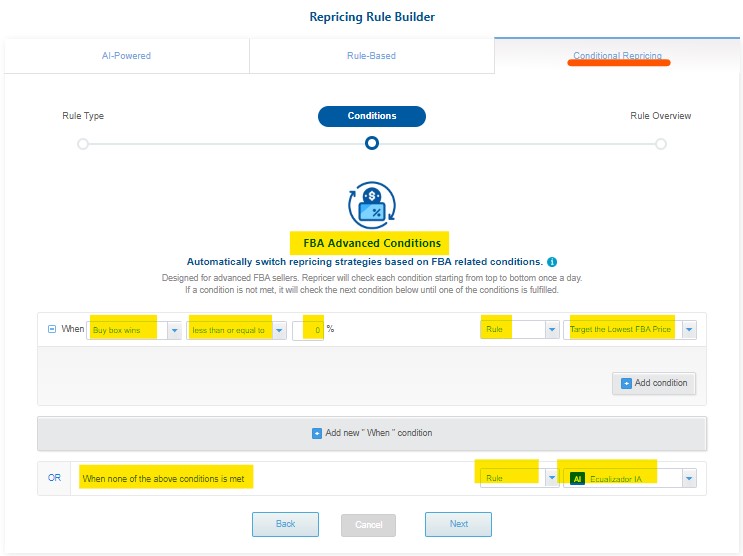This screenshot has width=743, height=556.
Task: Click plus icon in Add condition button
Action: pos(626,383)
